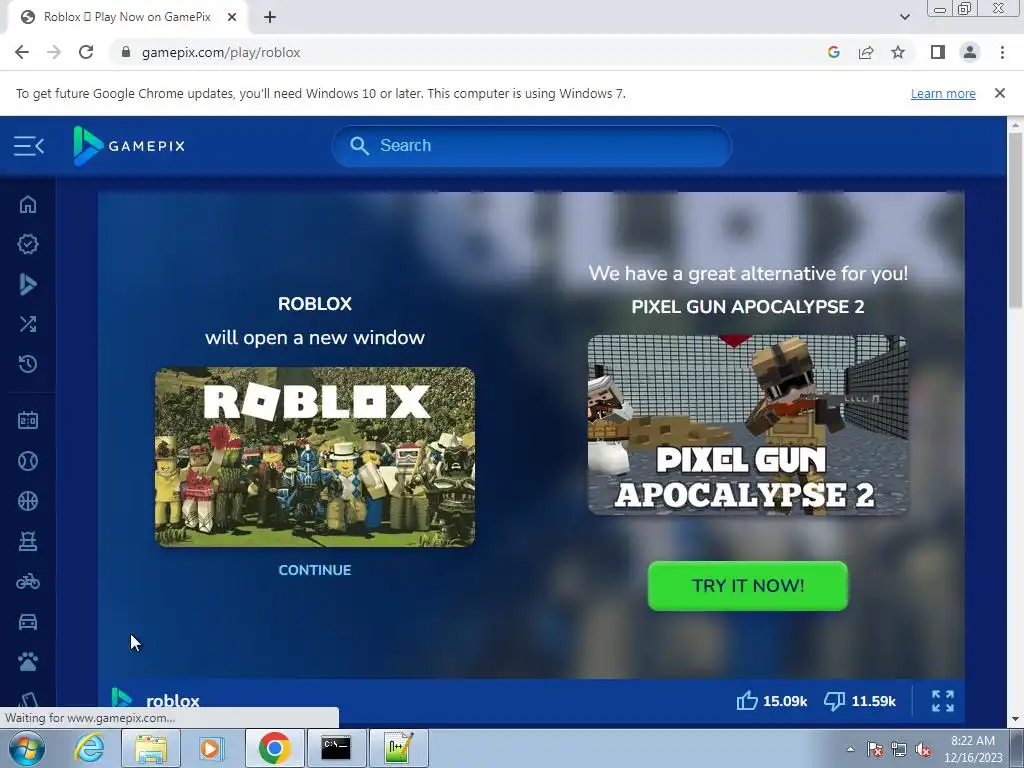Screen dimensions: 1024x768
Task: Open the GamePix logo homepage
Action: click(129, 146)
